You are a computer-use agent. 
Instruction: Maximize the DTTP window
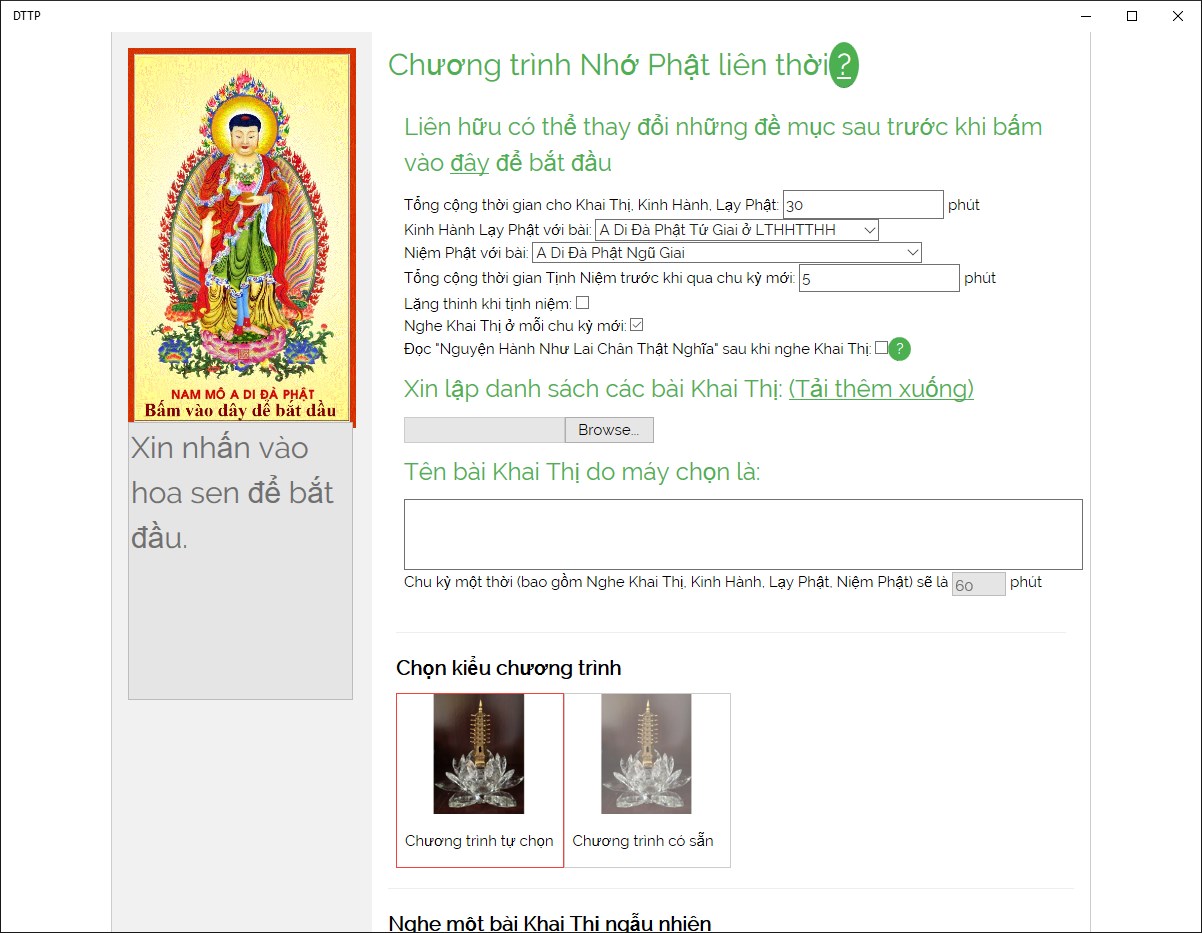(1132, 16)
